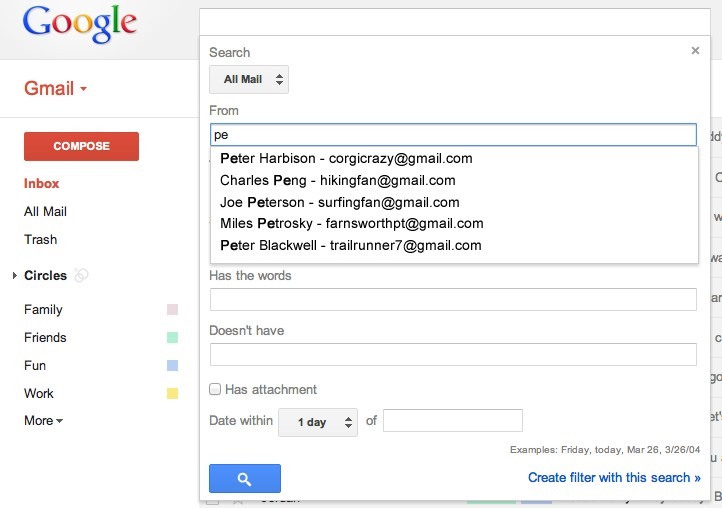Click the COMPOSE button
The width and height of the screenshot is (722, 508).
[x=81, y=146]
